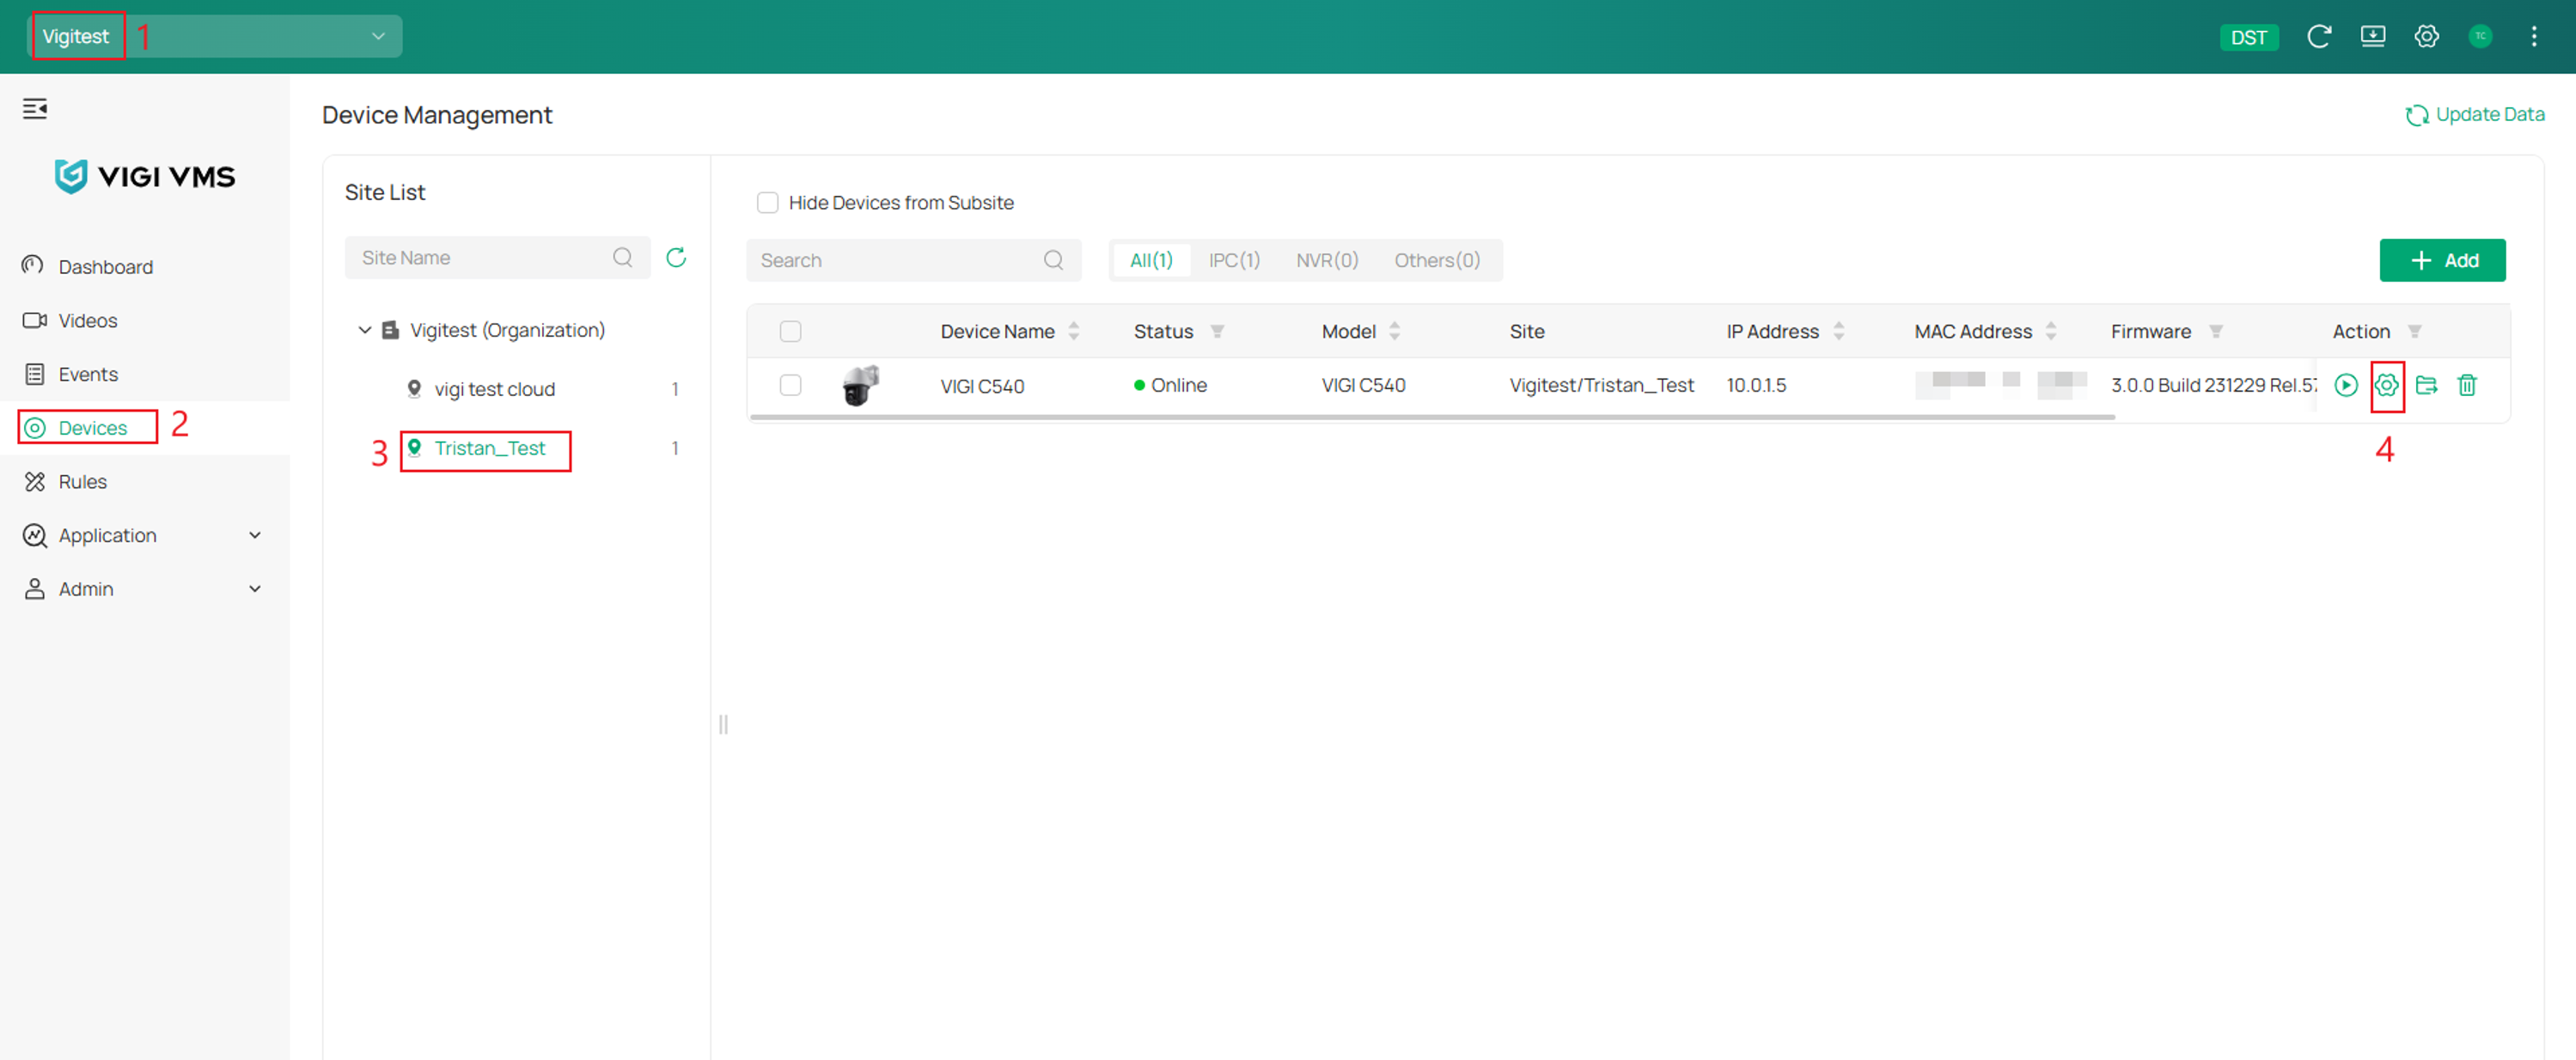
Task: Click the Add device button
Action: pos(2442,260)
